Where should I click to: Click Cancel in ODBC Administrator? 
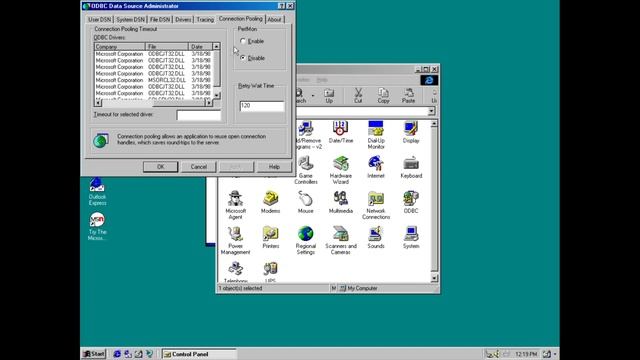click(x=198, y=167)
